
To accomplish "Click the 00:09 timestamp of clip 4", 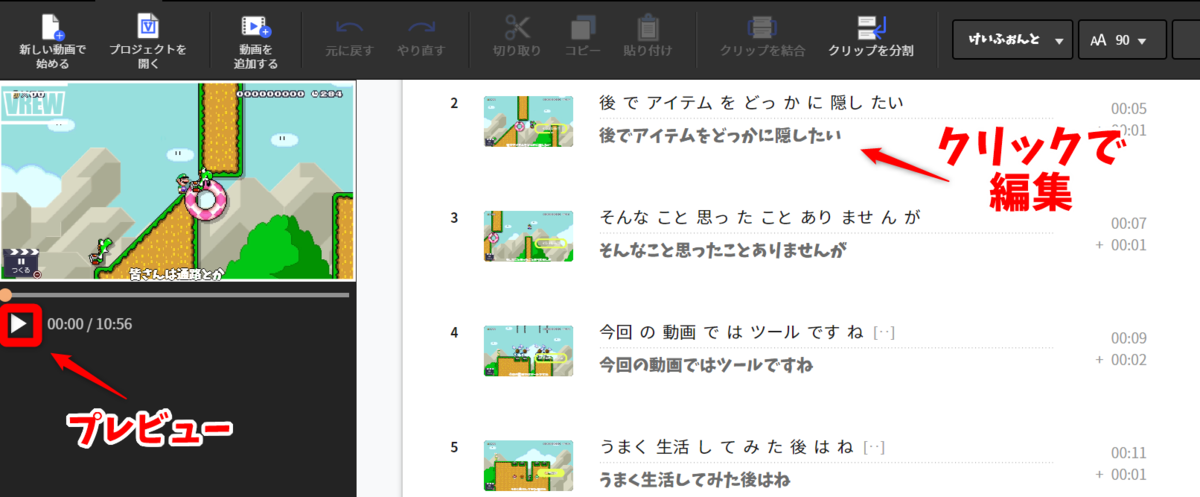I will (1129, 338).
